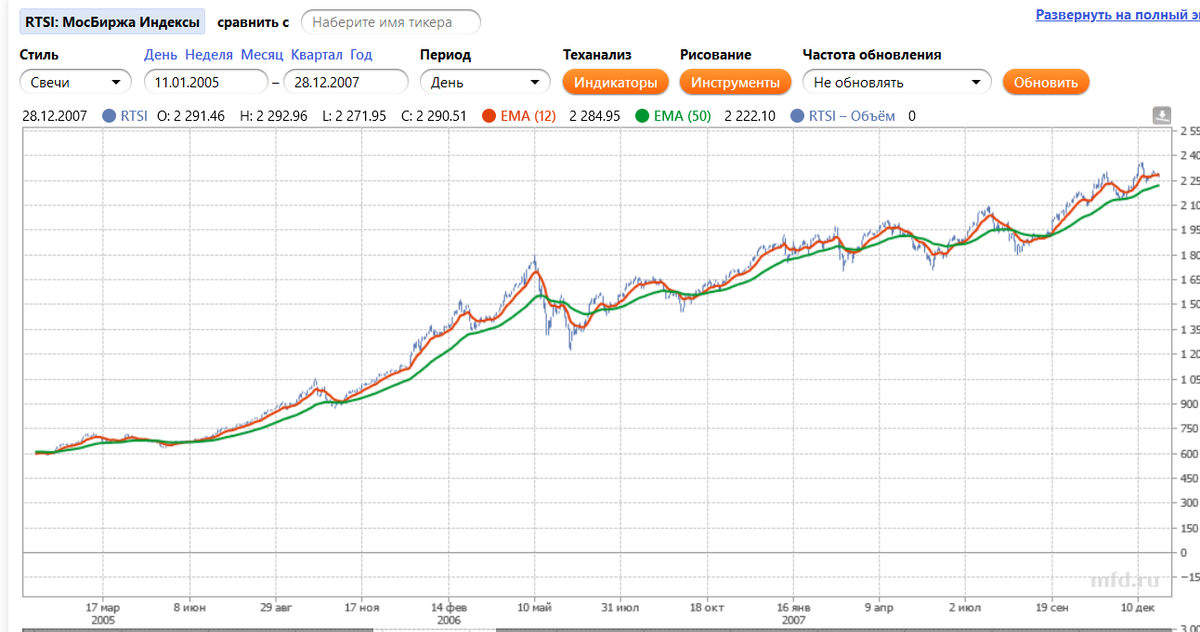Click the Обновить button
1200x632 pixels.
pyautogui.click(x=1046, y=82)
